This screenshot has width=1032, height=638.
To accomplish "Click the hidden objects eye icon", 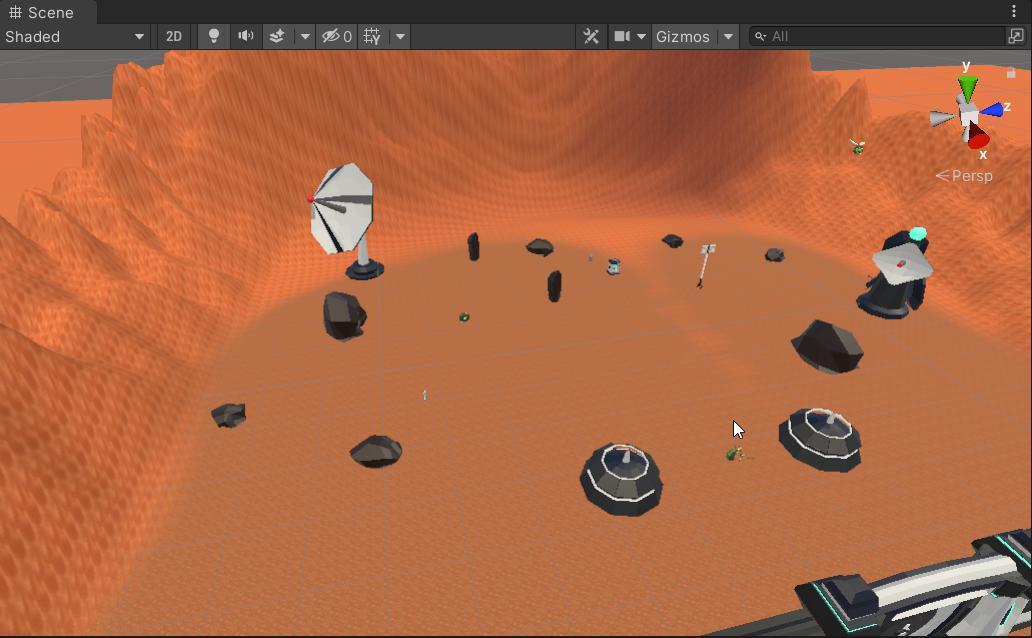I will pyautogui.click(x=330, y=36).
